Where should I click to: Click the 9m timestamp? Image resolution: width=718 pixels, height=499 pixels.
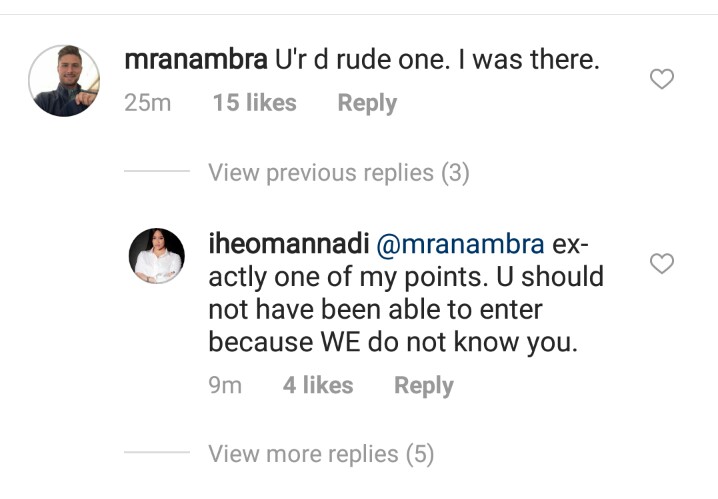225,386
